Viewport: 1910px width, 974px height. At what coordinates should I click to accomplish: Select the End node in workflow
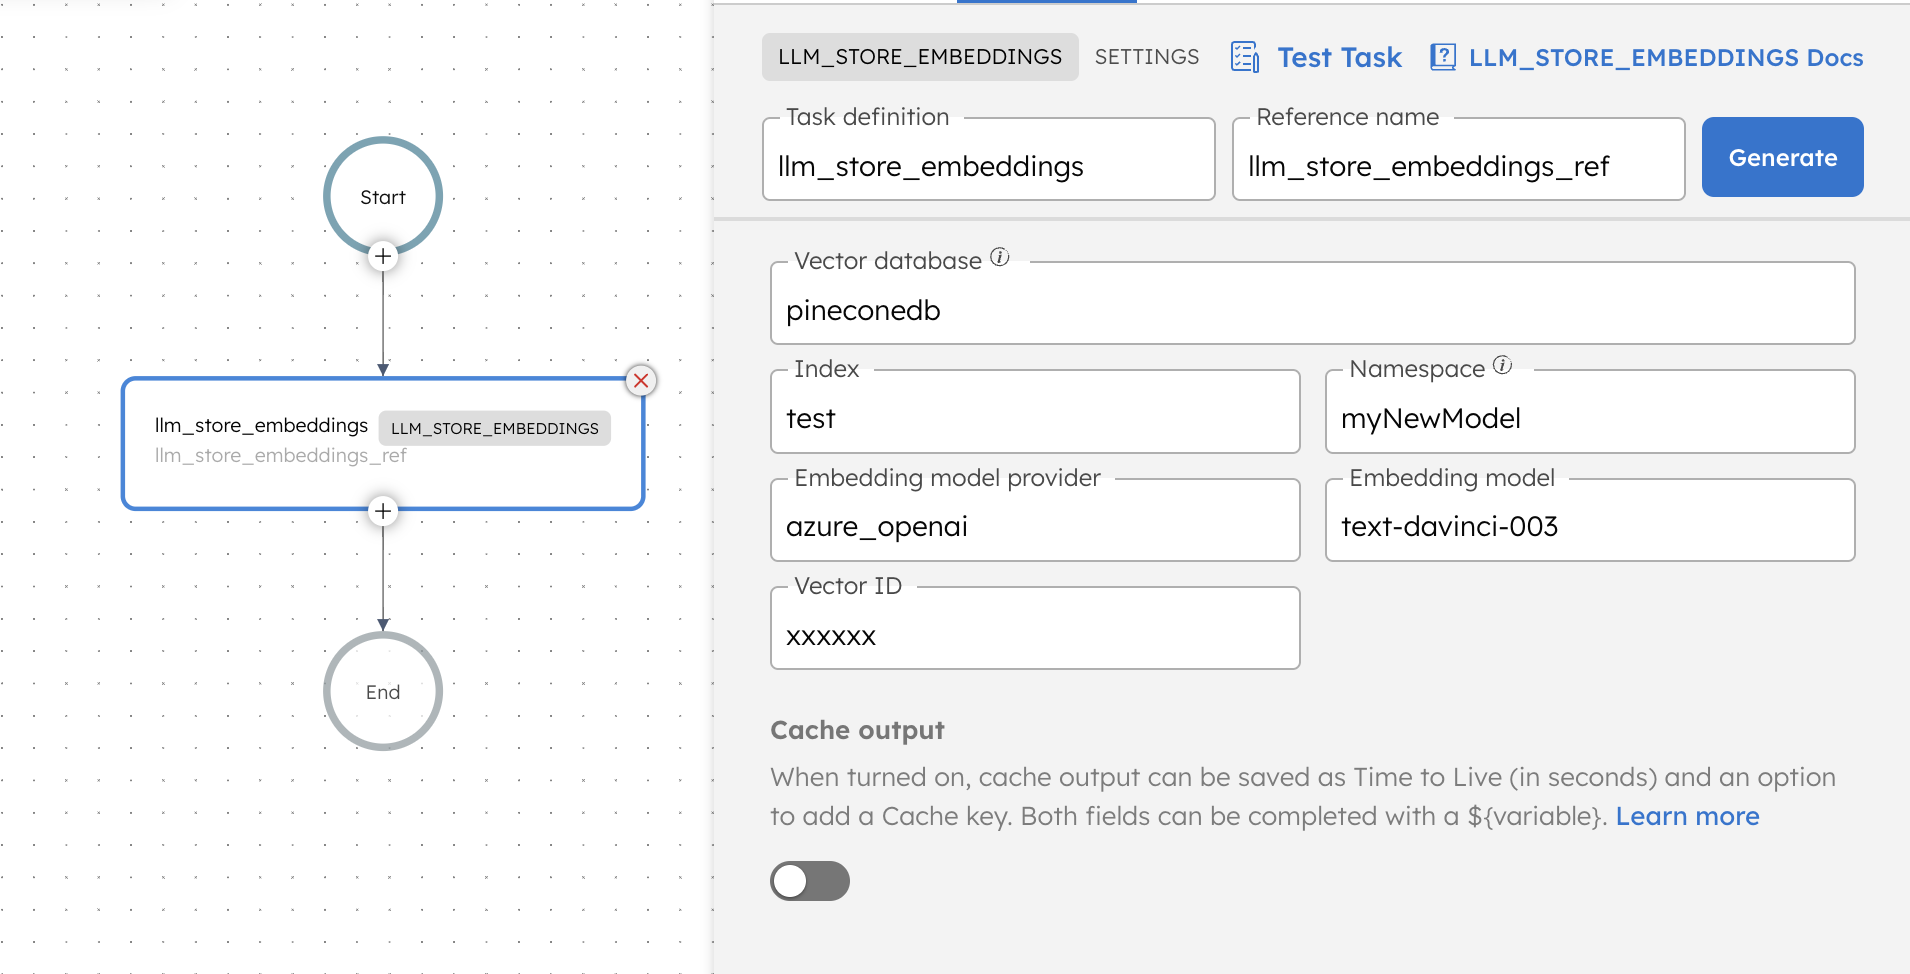point(383,691)
